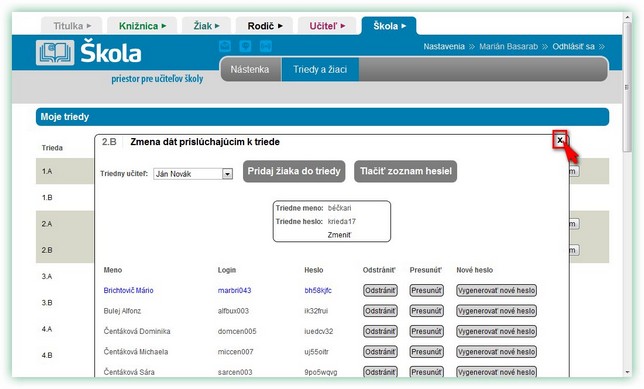Image resolution: width=644 pixels, height=389 pixels.
Task: Generate new password for Čentáková Dominika
Action: coord(496,331)
